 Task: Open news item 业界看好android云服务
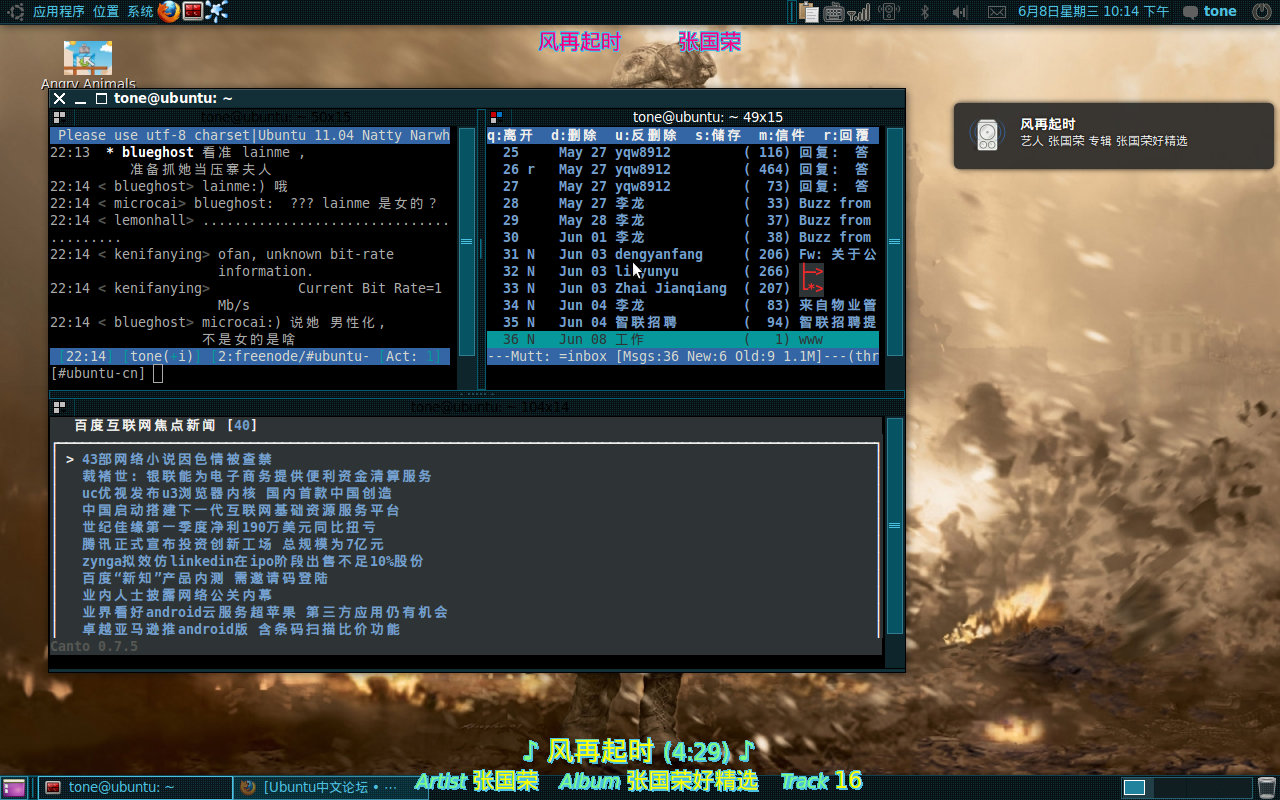[x=265, y=612]
